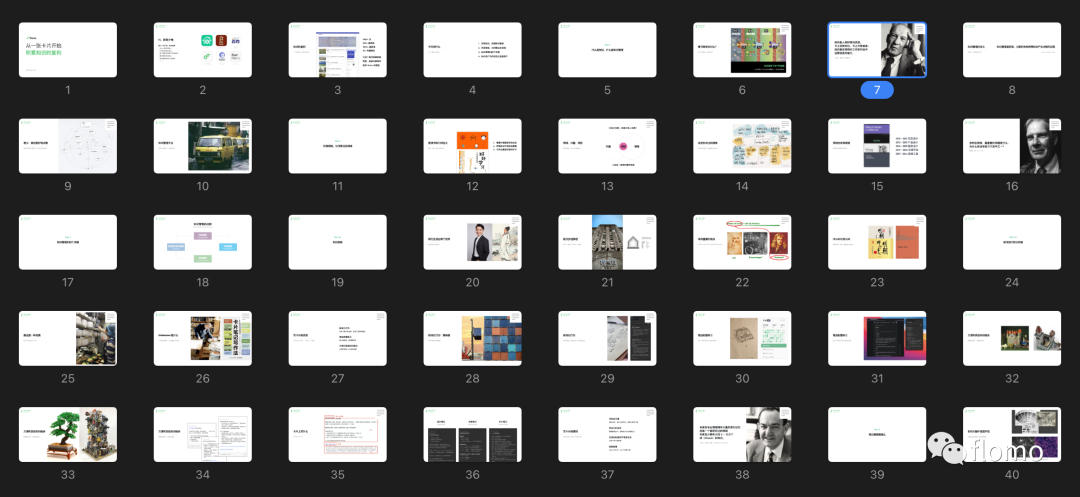
Task: Select slide 12 with orange book cover
Action: click(x=472, y=146)
